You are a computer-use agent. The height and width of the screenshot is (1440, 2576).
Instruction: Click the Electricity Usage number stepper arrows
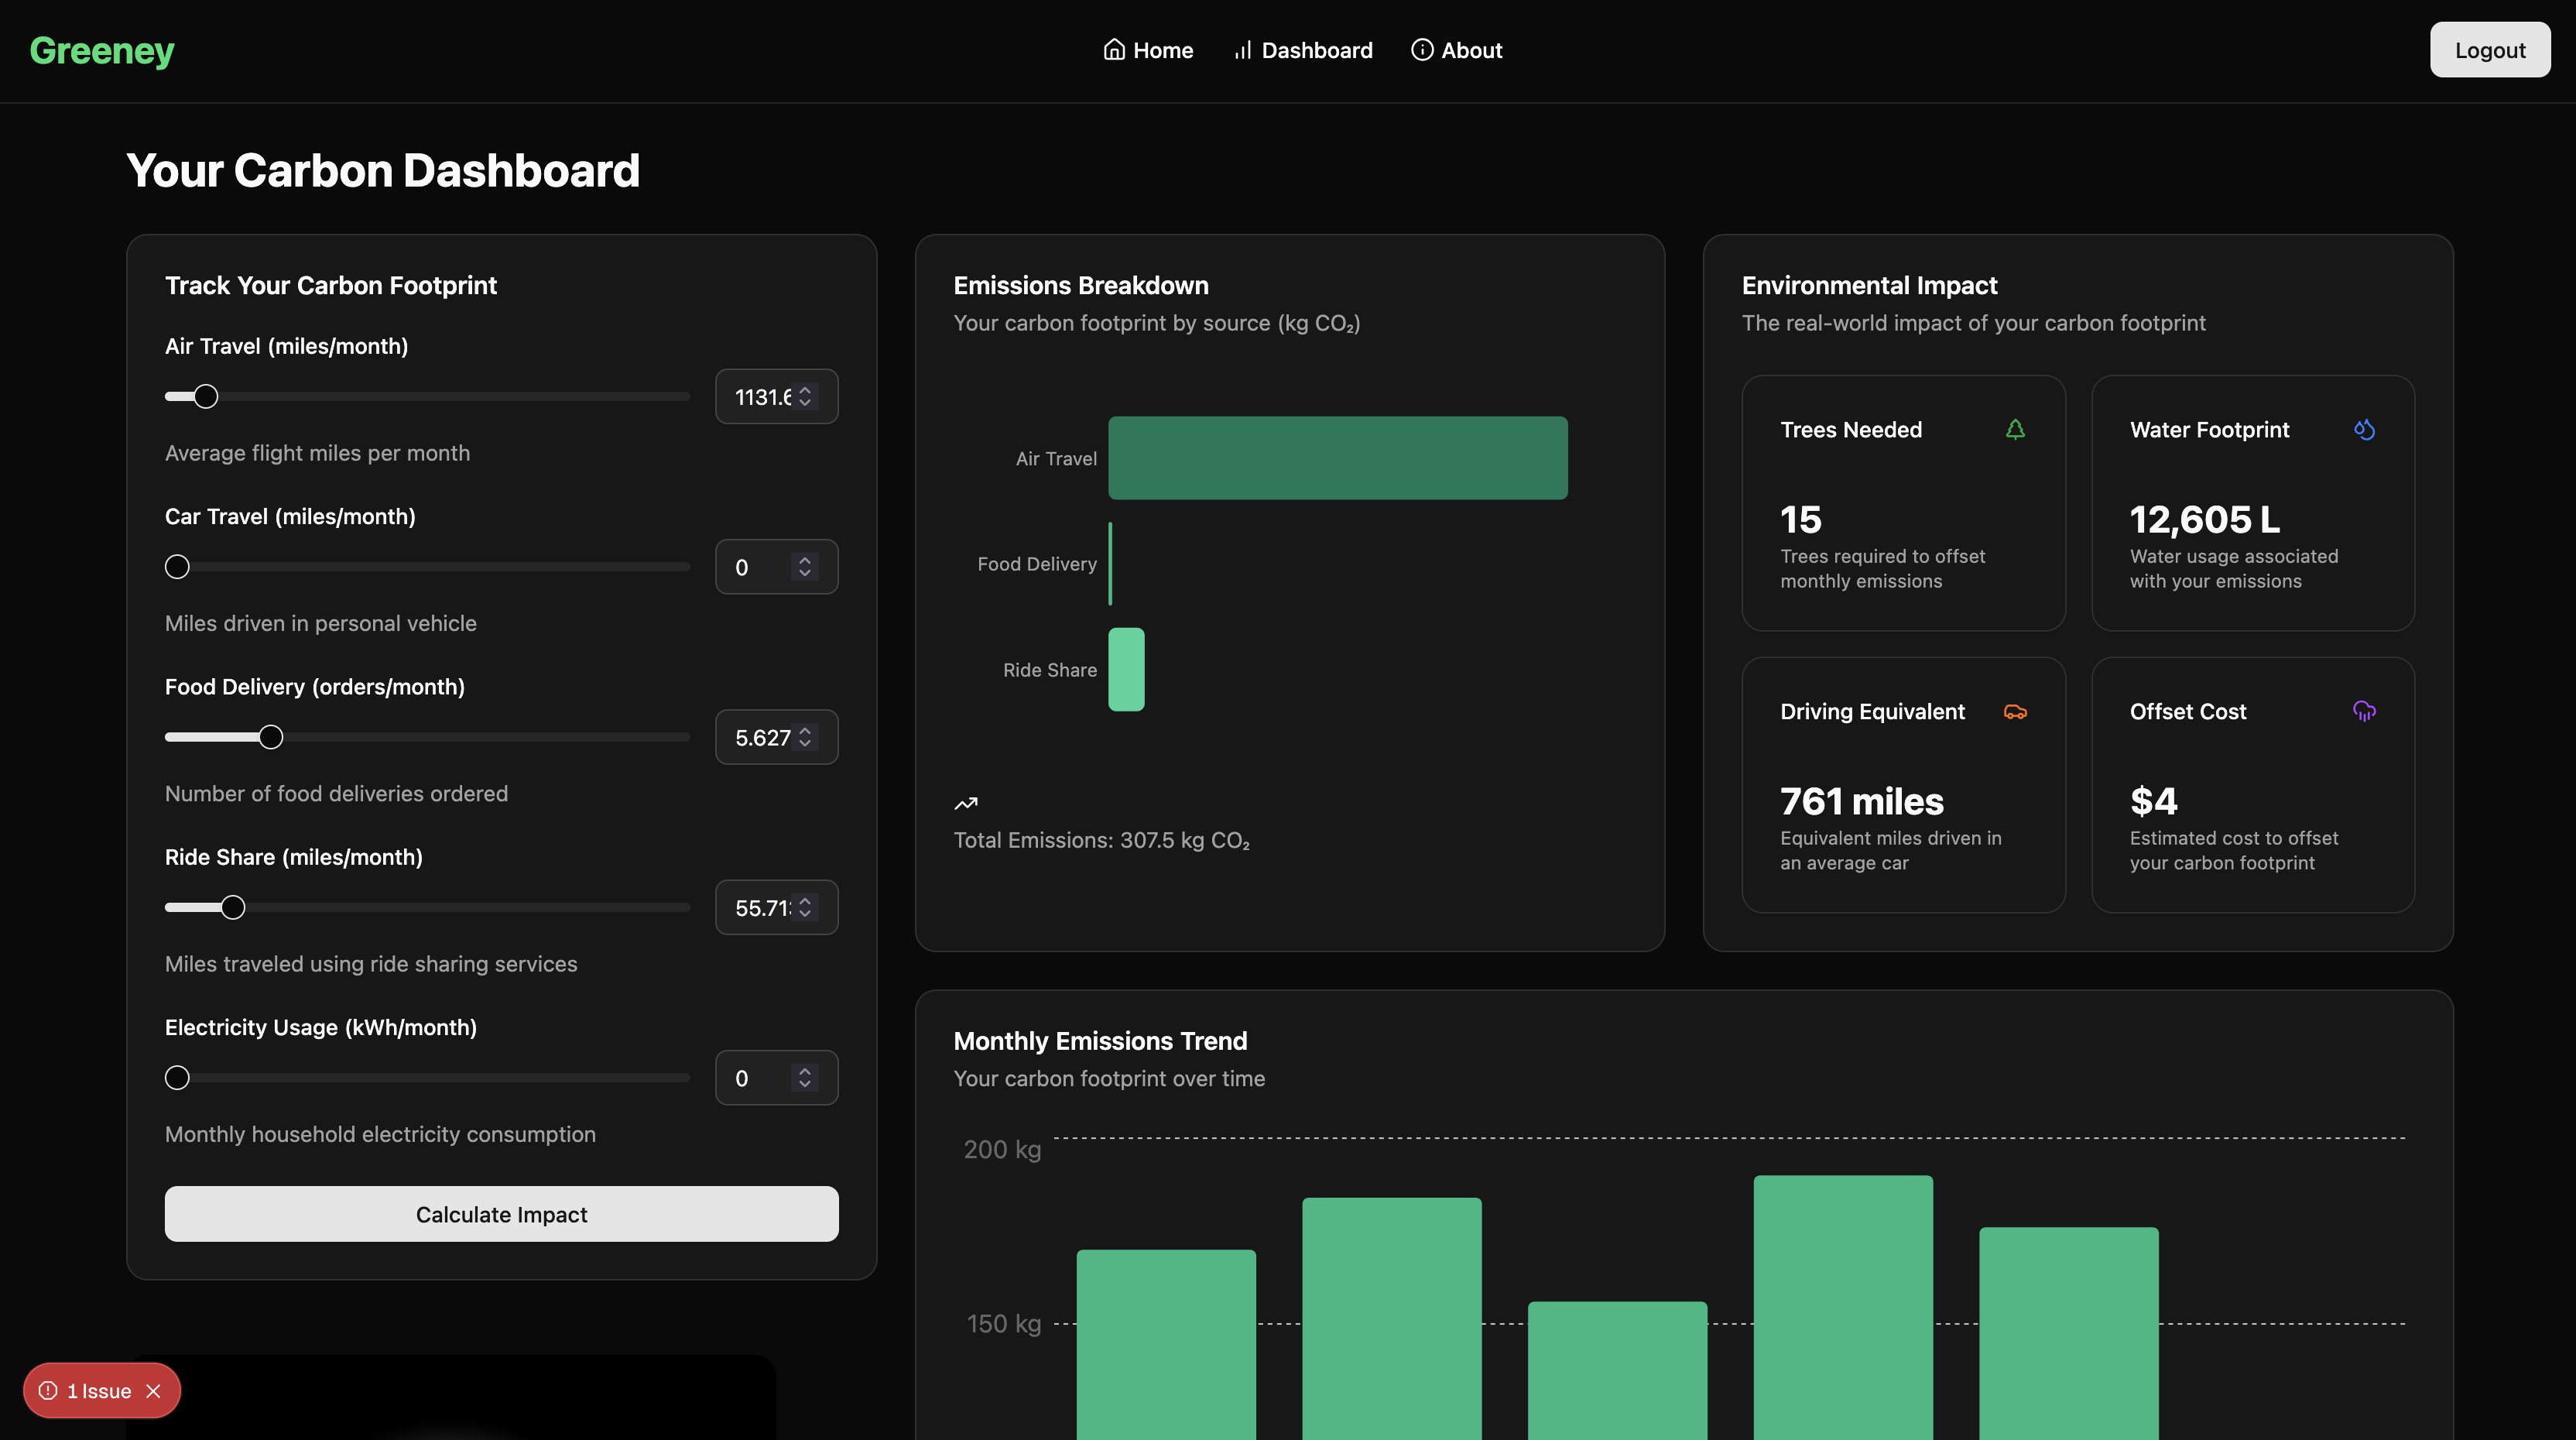coord(805,1078)
